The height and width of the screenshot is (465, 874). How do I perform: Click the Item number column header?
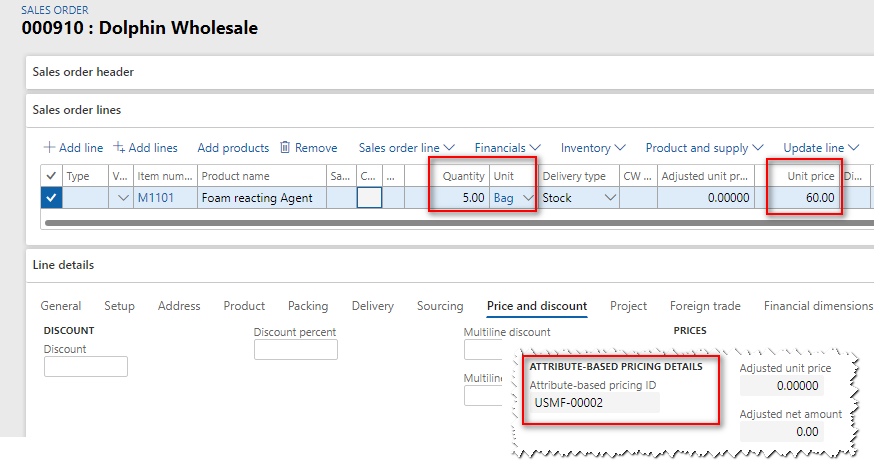click(x=165, y=176)
